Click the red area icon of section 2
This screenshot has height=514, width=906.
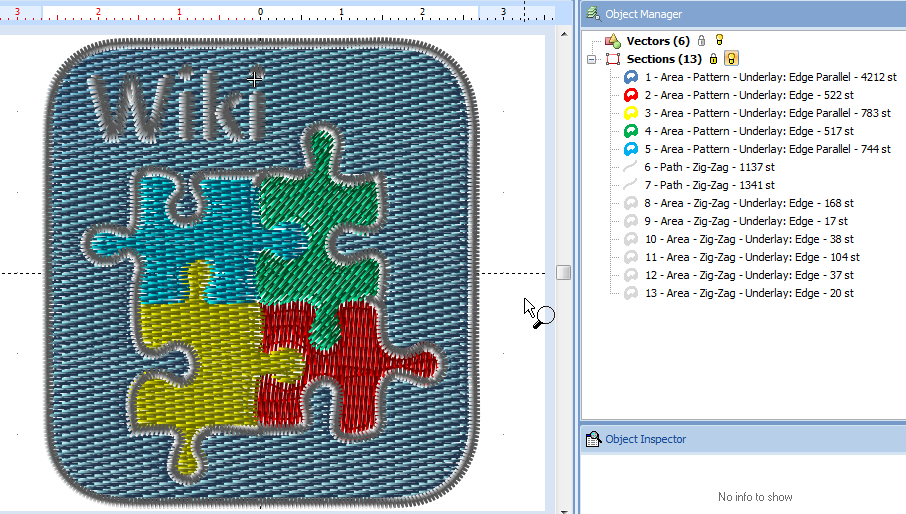631,95
